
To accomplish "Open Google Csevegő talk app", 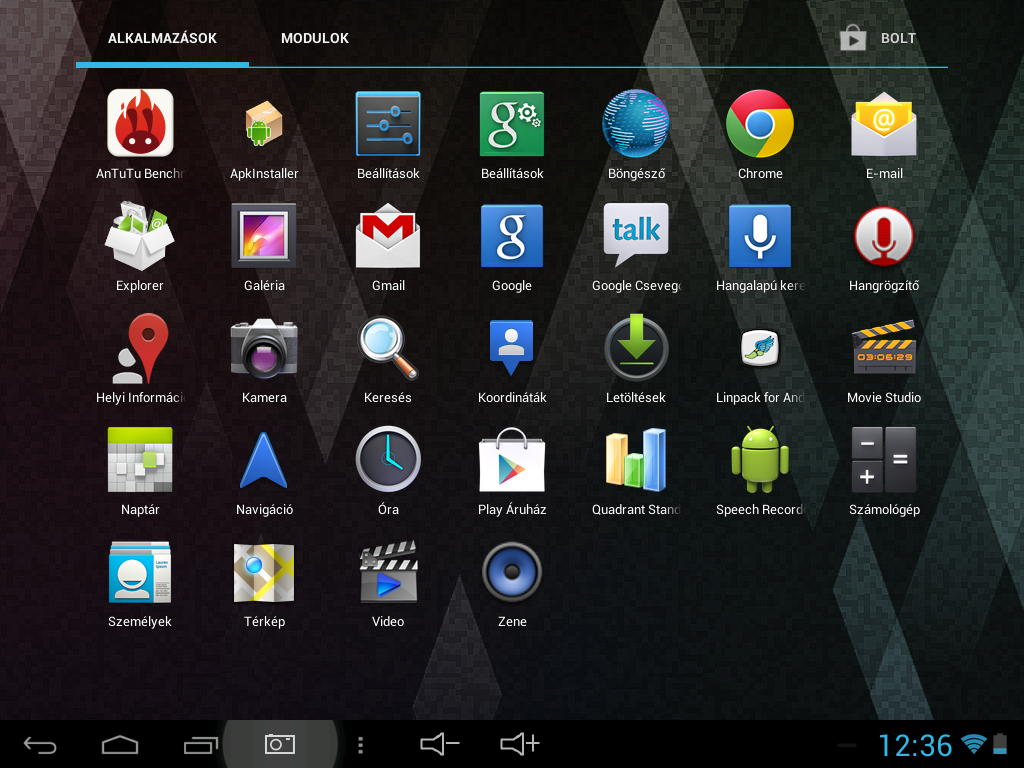I will click(636, 247).
